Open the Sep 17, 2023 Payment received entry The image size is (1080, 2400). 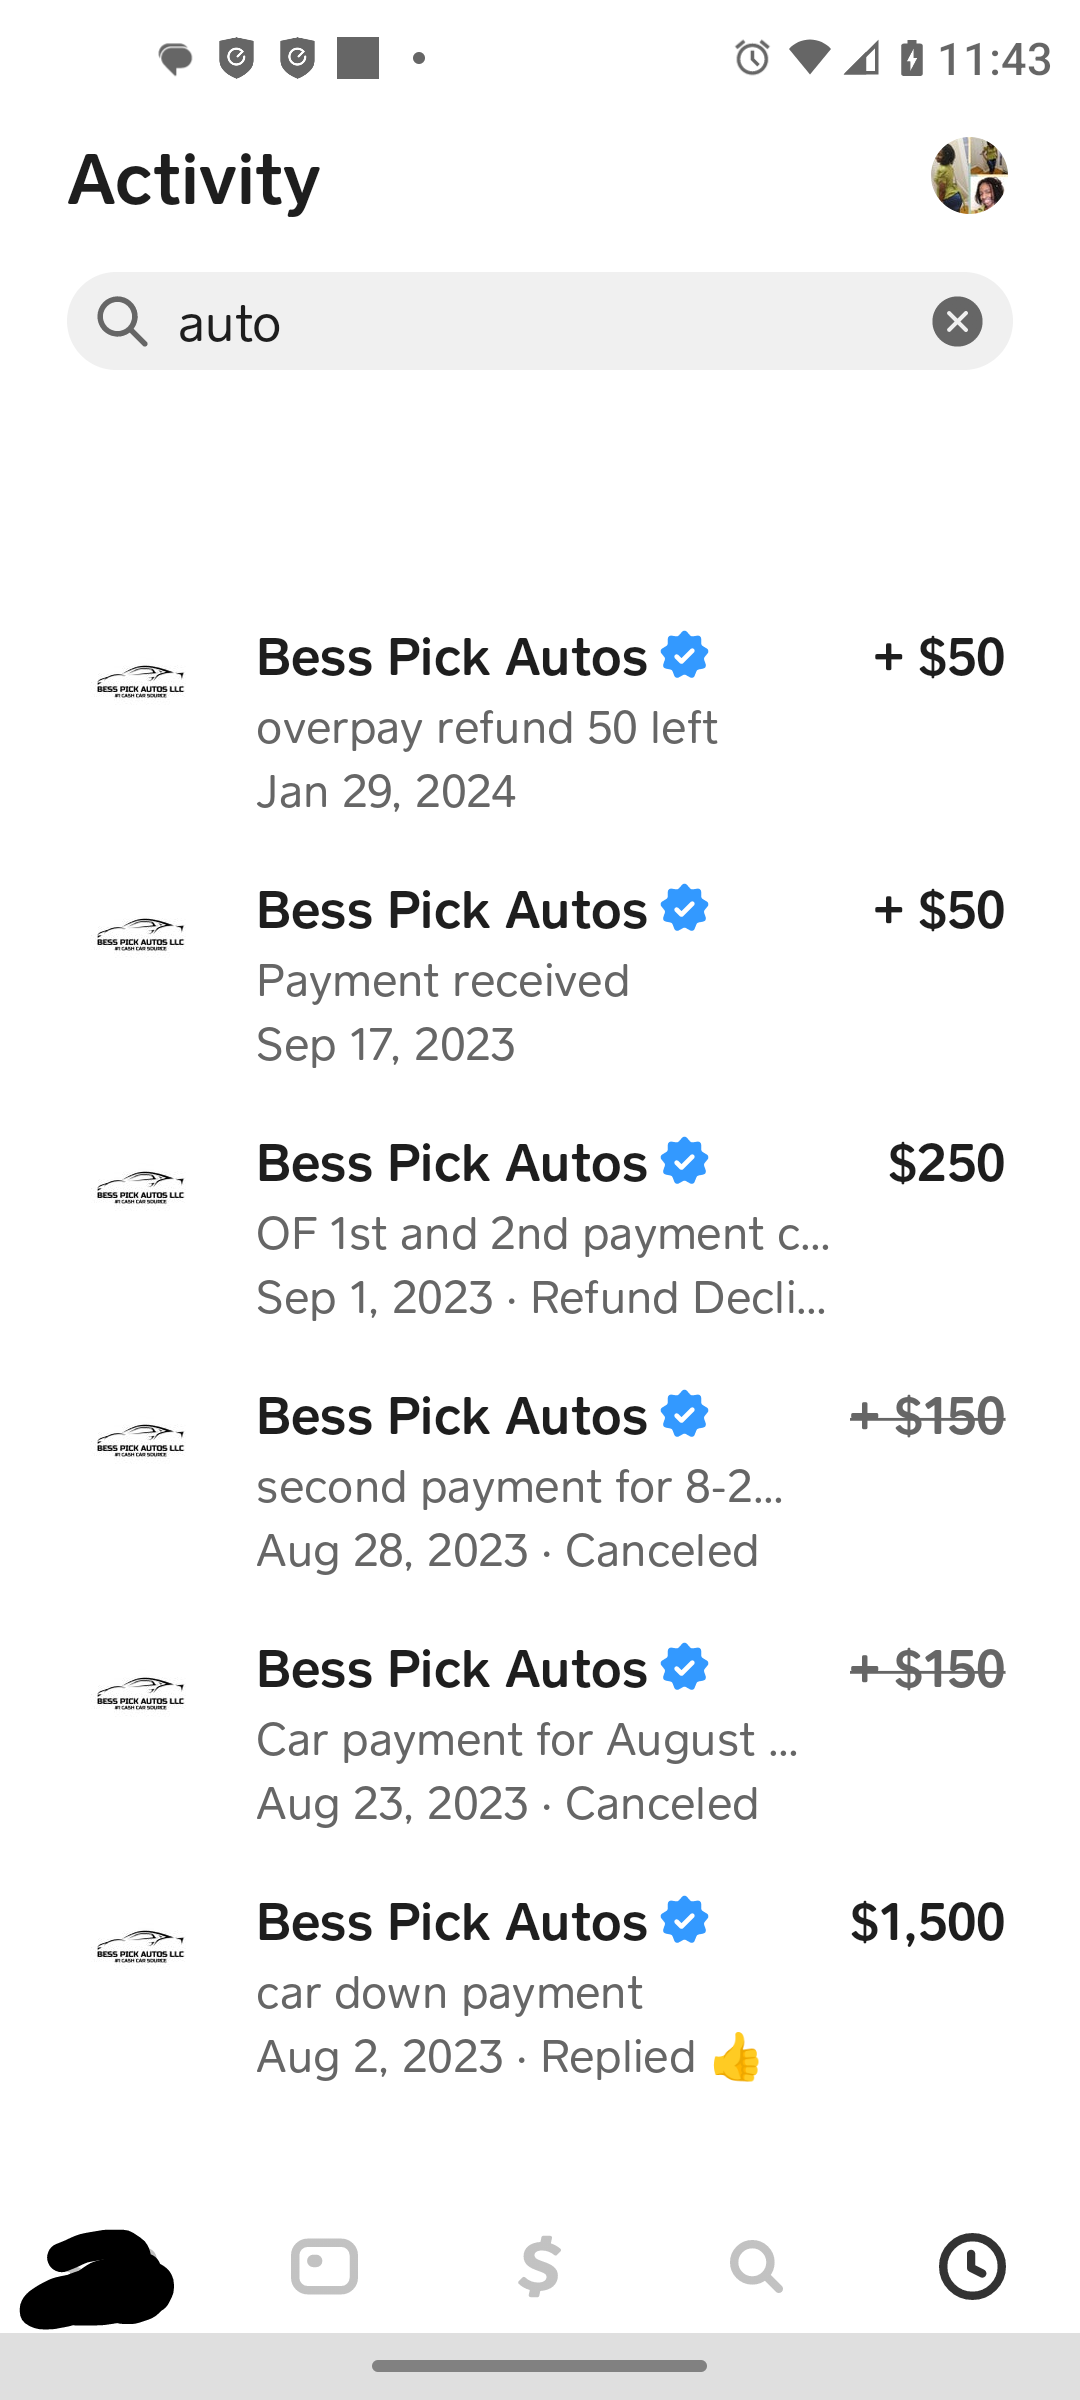click(x=540, y=976)
